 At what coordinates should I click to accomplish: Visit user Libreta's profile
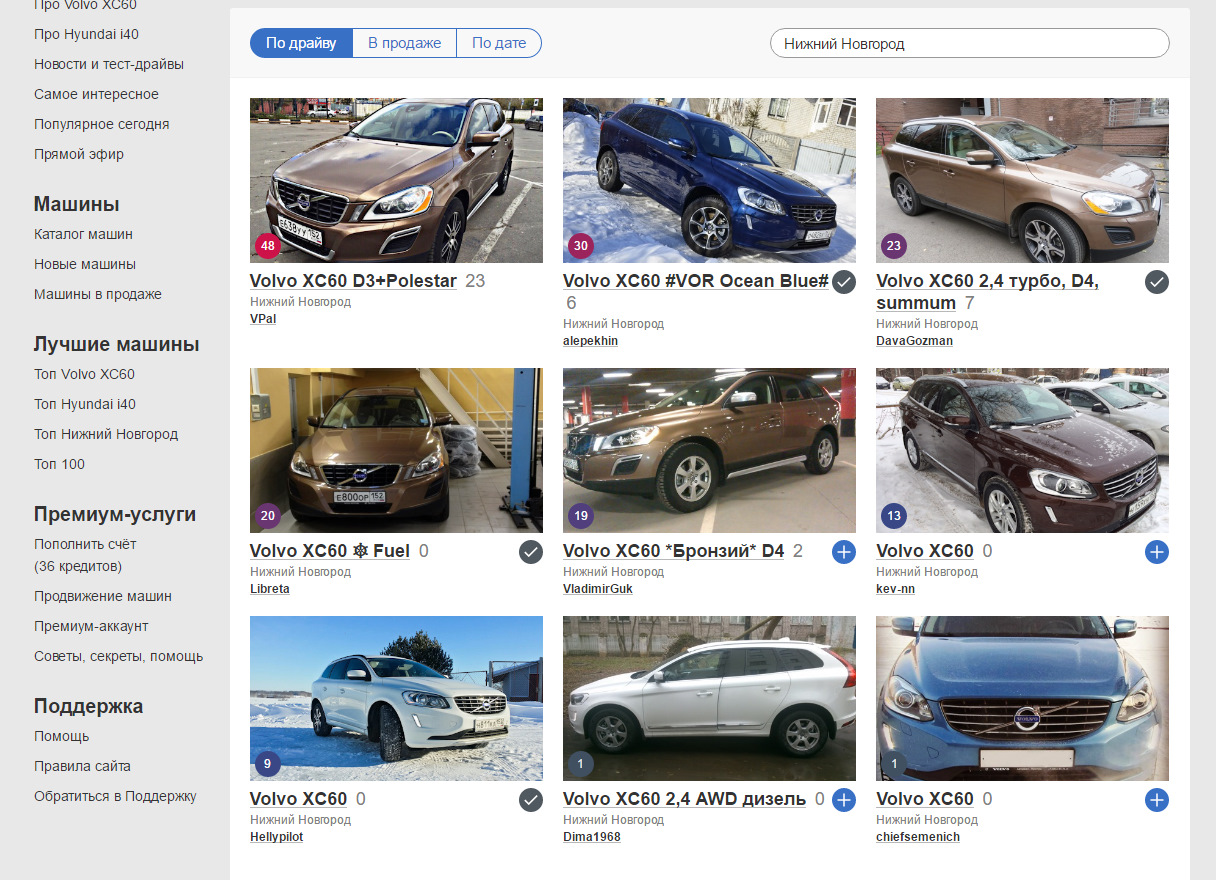pos(270,589)
